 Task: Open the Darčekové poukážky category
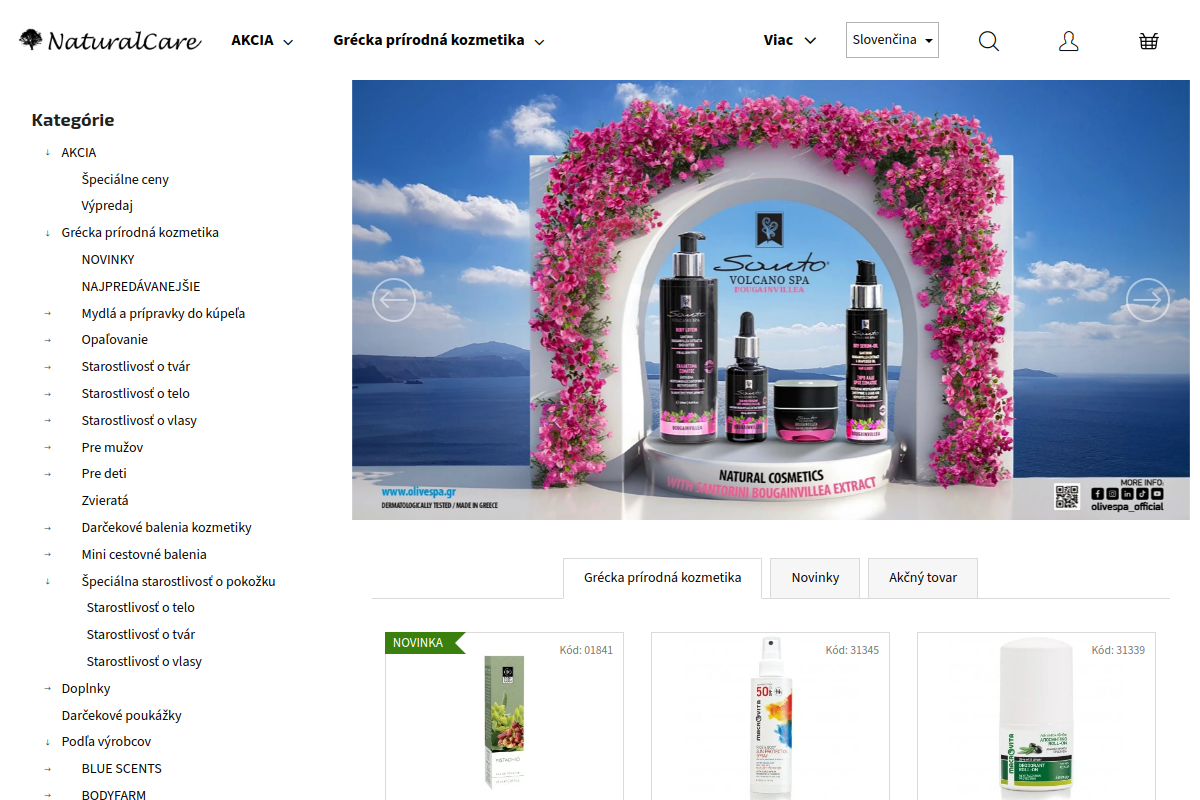[x=121, y=715]
